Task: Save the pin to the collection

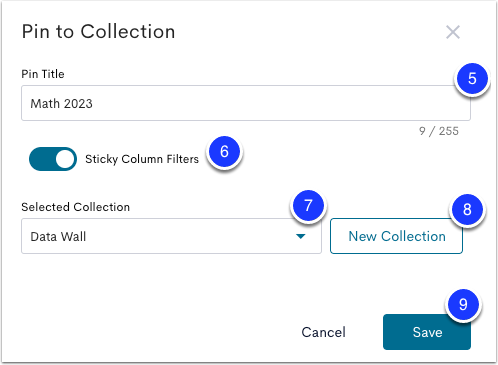Action: [427, 332]
